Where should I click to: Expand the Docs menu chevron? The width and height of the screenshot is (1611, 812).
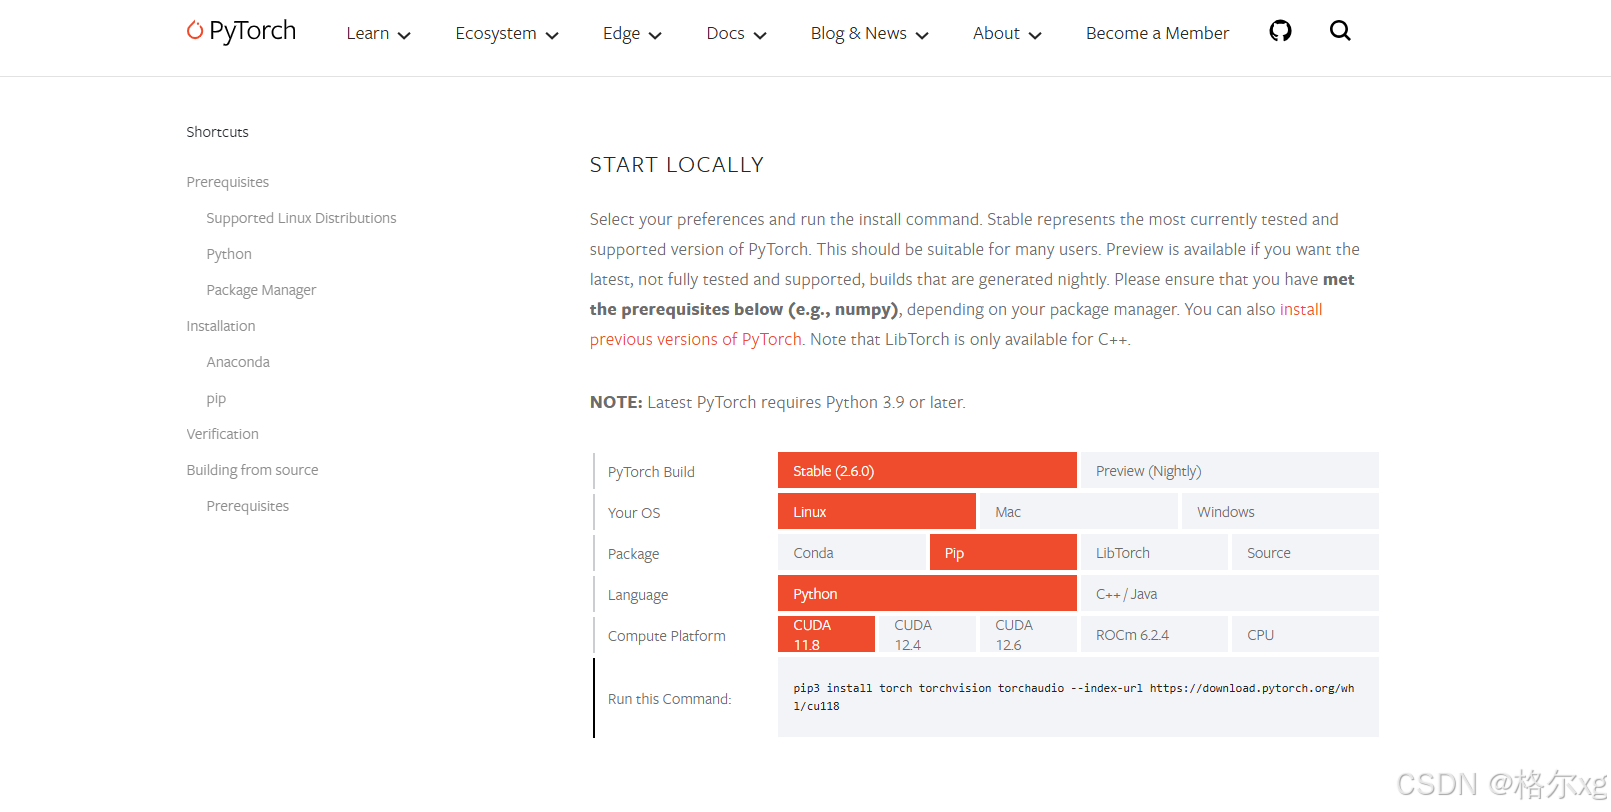(x=760, y=35)
